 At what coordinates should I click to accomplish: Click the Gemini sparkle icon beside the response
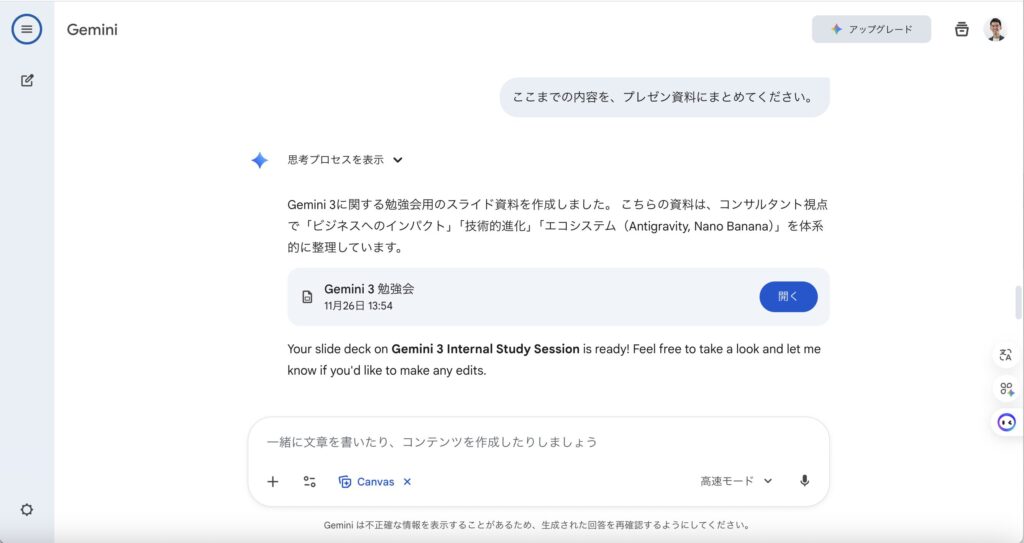[259, 160]
